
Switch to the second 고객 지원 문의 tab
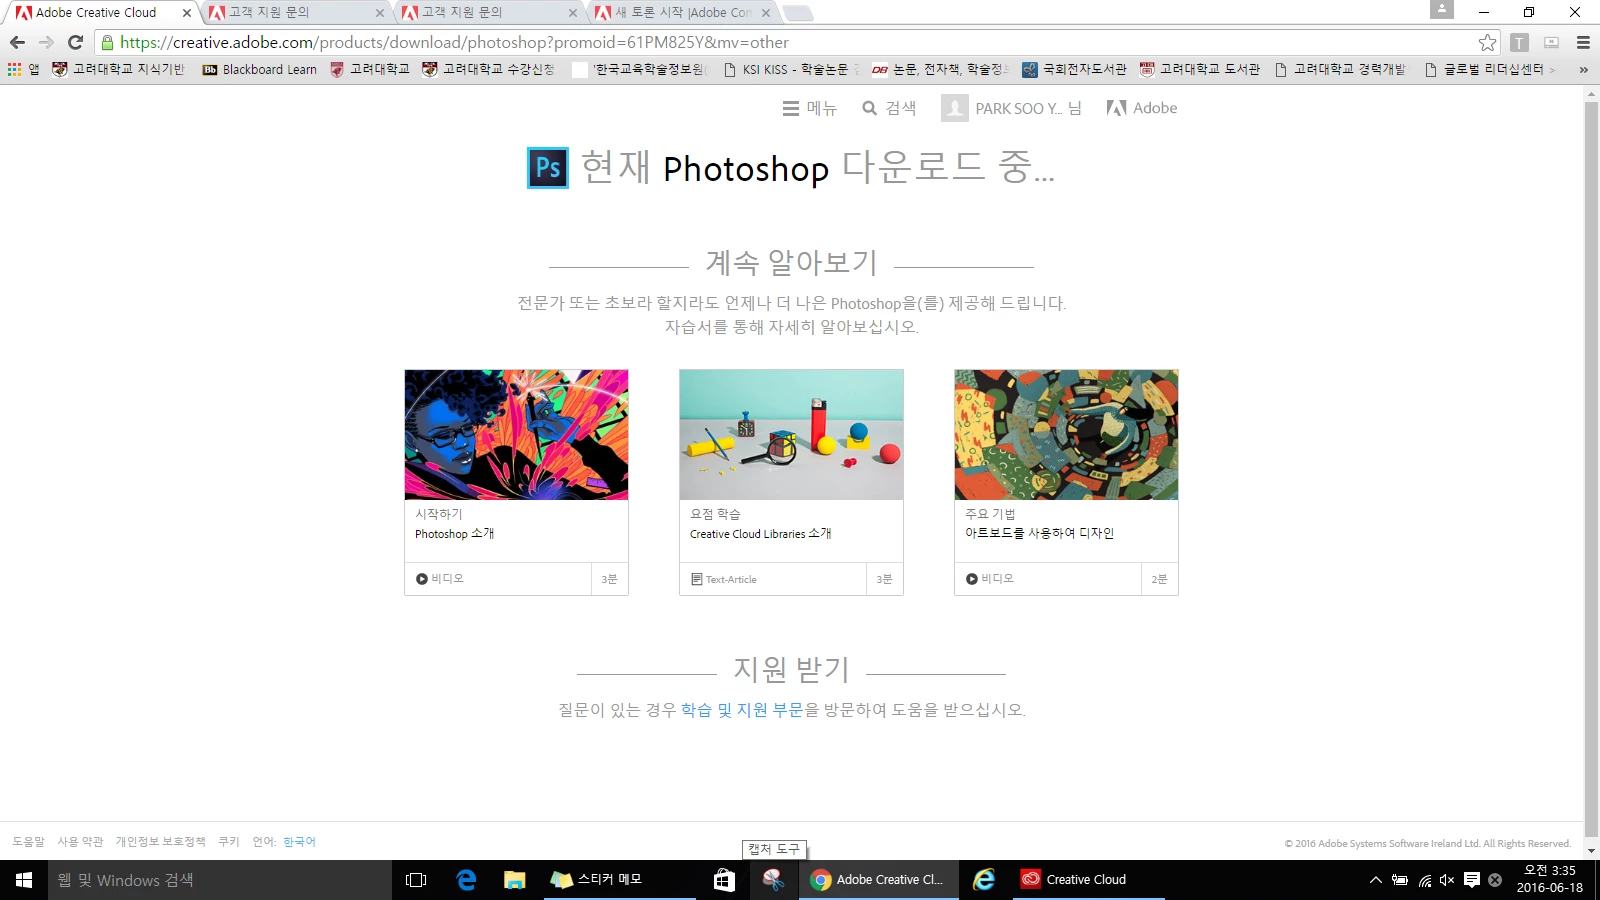[x=490, y=13]
